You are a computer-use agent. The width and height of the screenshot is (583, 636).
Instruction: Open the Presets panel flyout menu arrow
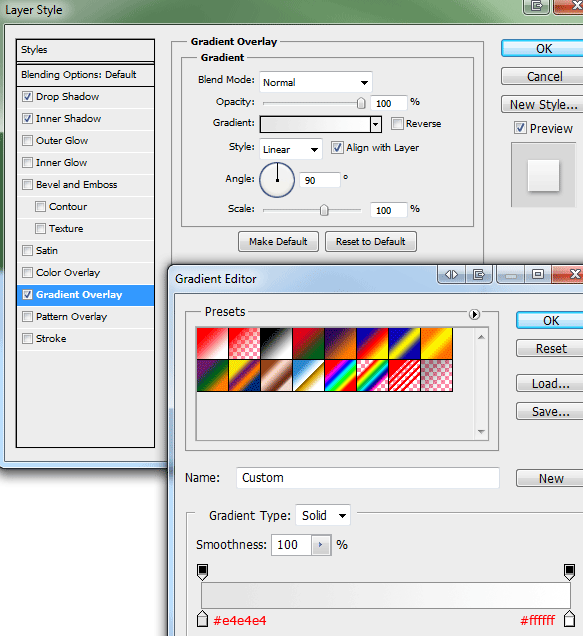click(x=474, y=314)
